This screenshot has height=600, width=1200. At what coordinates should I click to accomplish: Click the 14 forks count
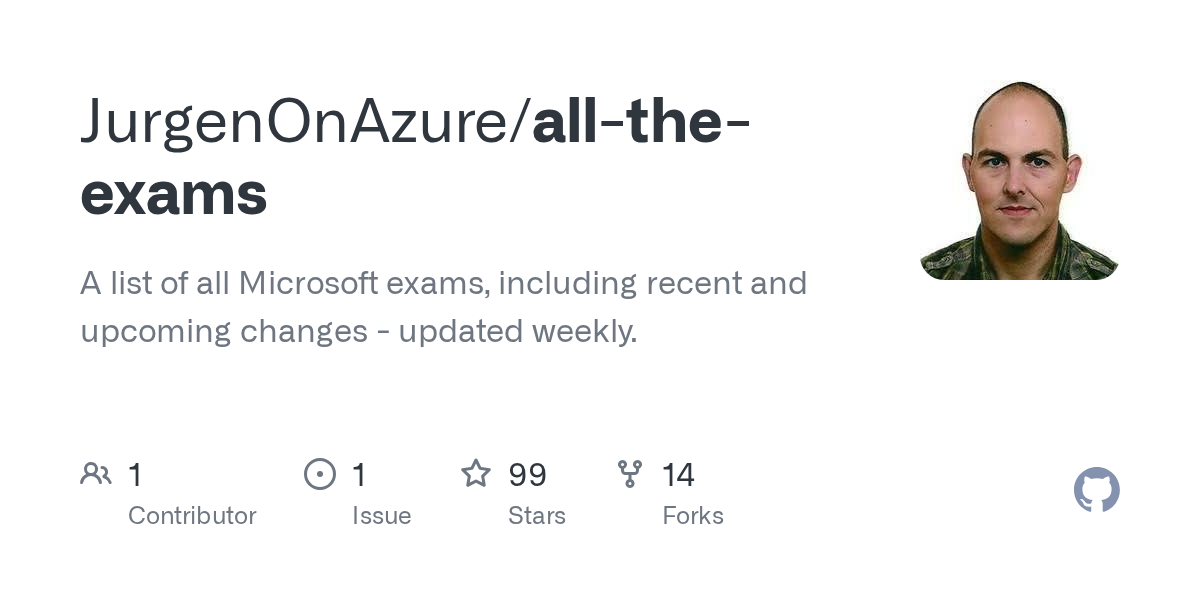(678, 474)
